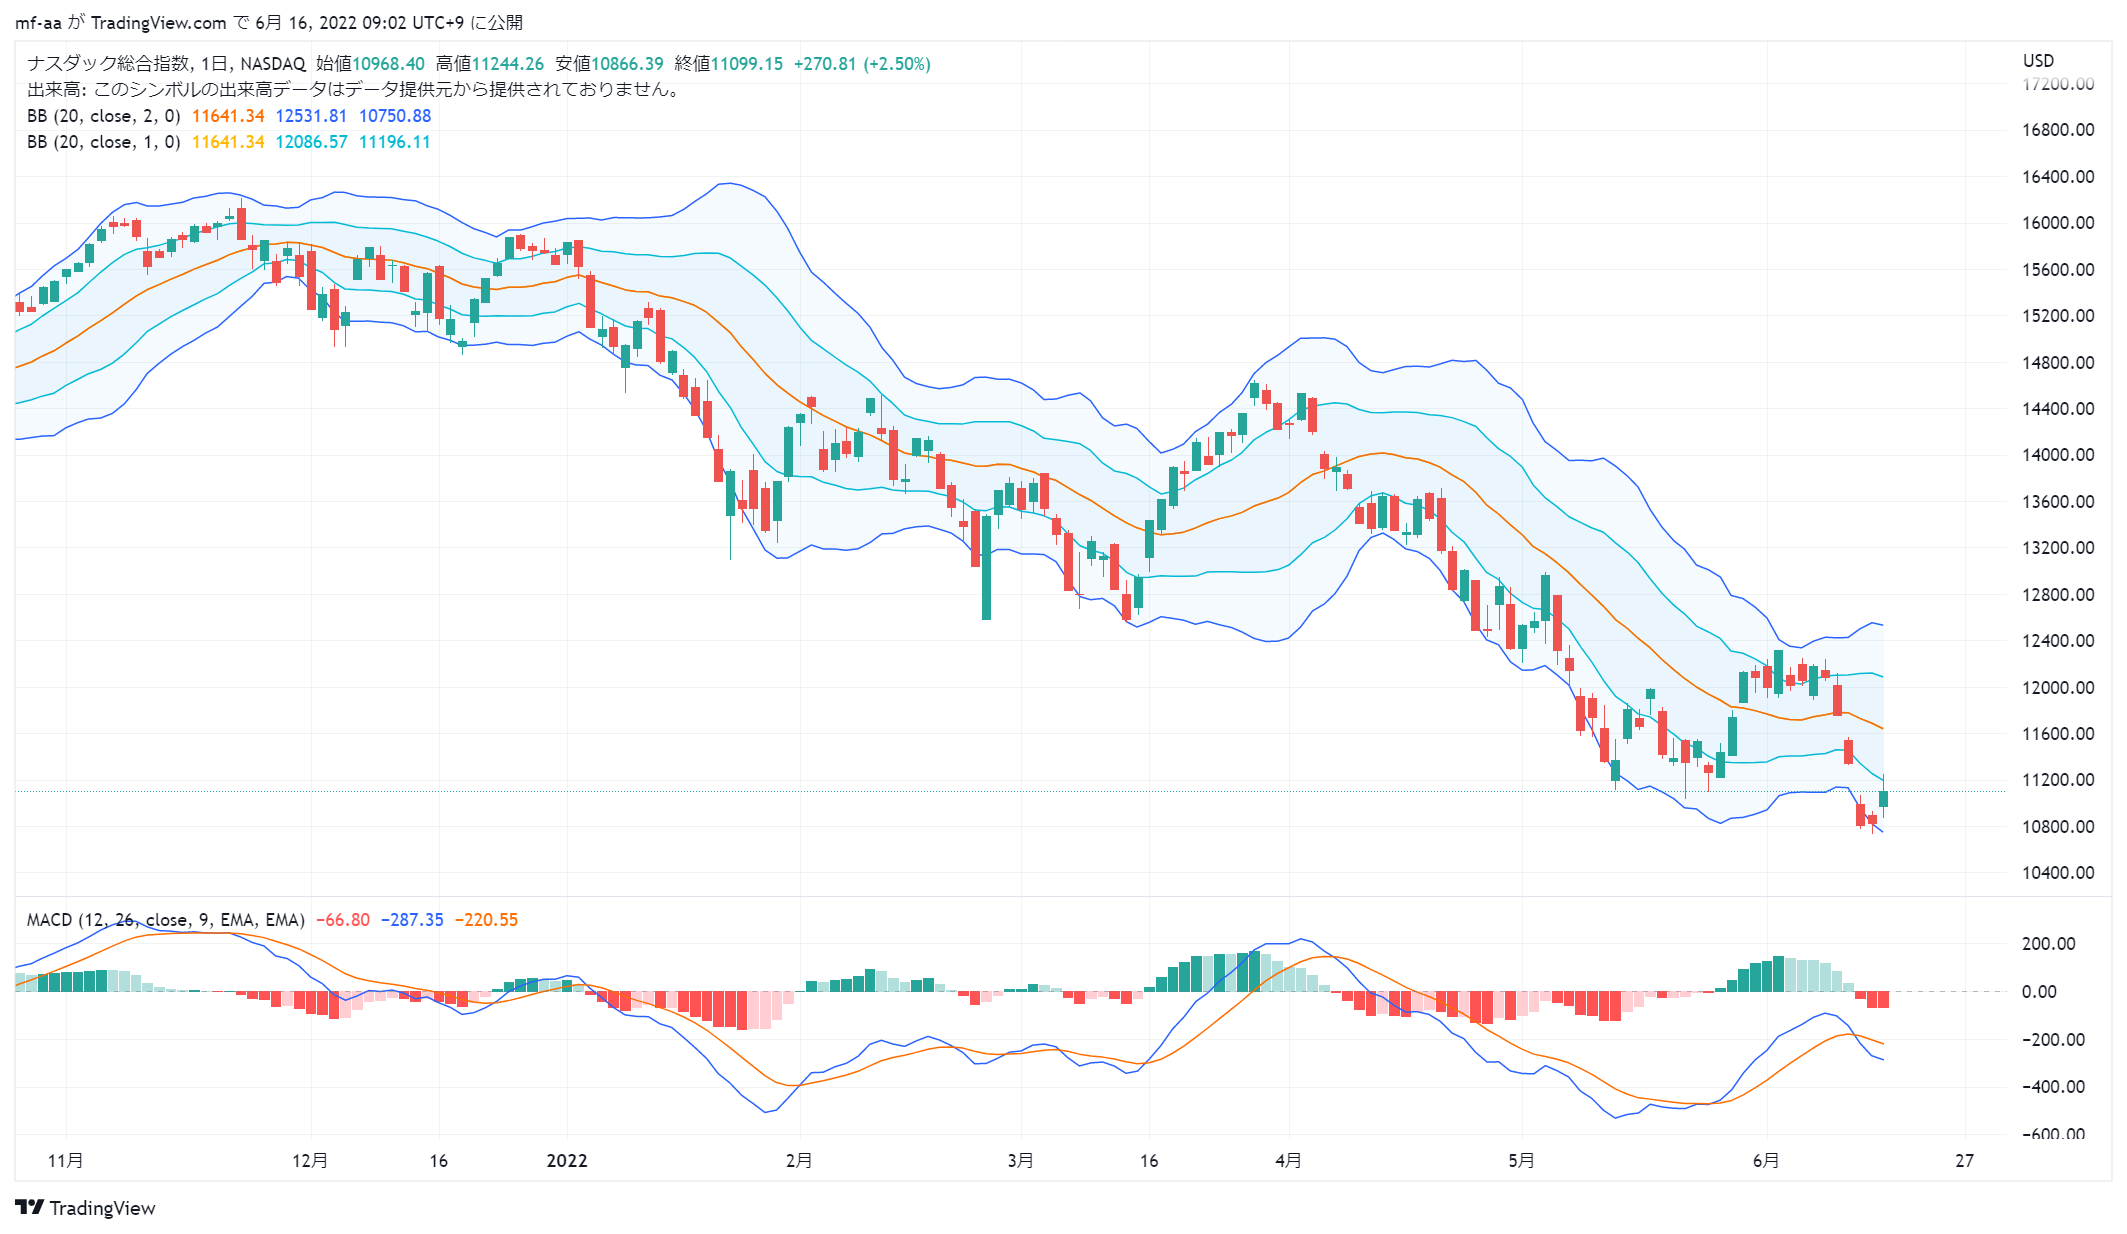Click the MACD (12, 26, close, 9) legend
The height and width of the screenshot is (1234, 2127).
166,920
